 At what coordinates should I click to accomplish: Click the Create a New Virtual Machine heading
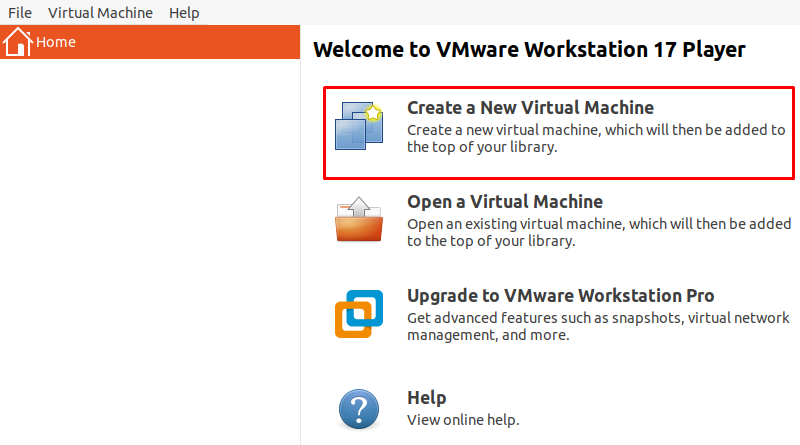pos(531,108)
